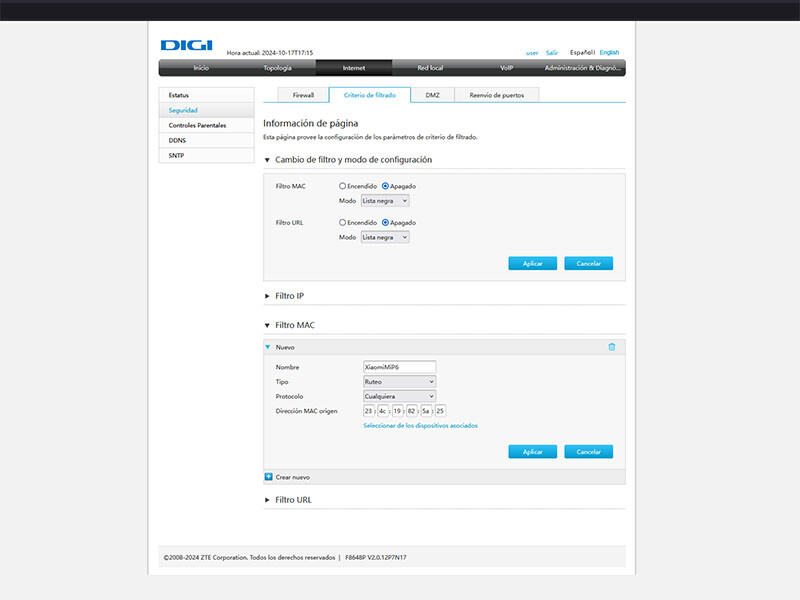The height and width of the screenshot is (600, 800).
Task: Cancel the filter mode configuration
Action: (x=588, y=263)
